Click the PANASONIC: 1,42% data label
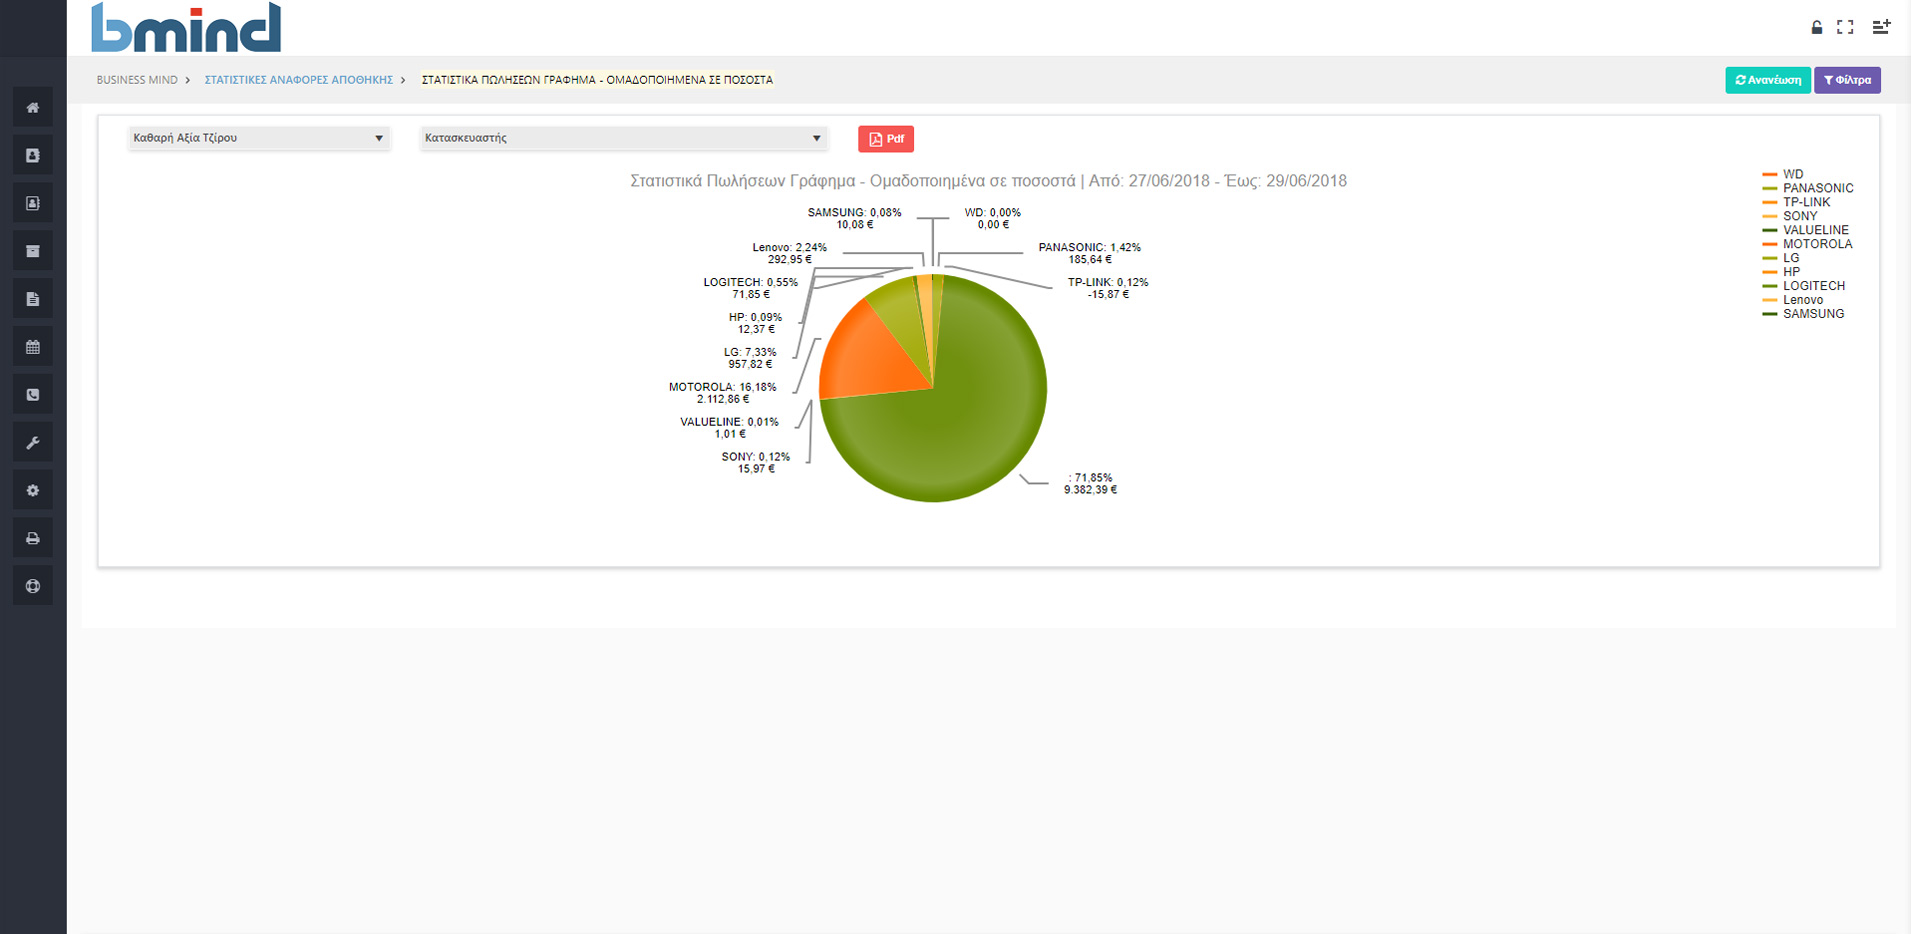The width and height of the screenshot is (1911, 934). click(x=1089, y=253)
